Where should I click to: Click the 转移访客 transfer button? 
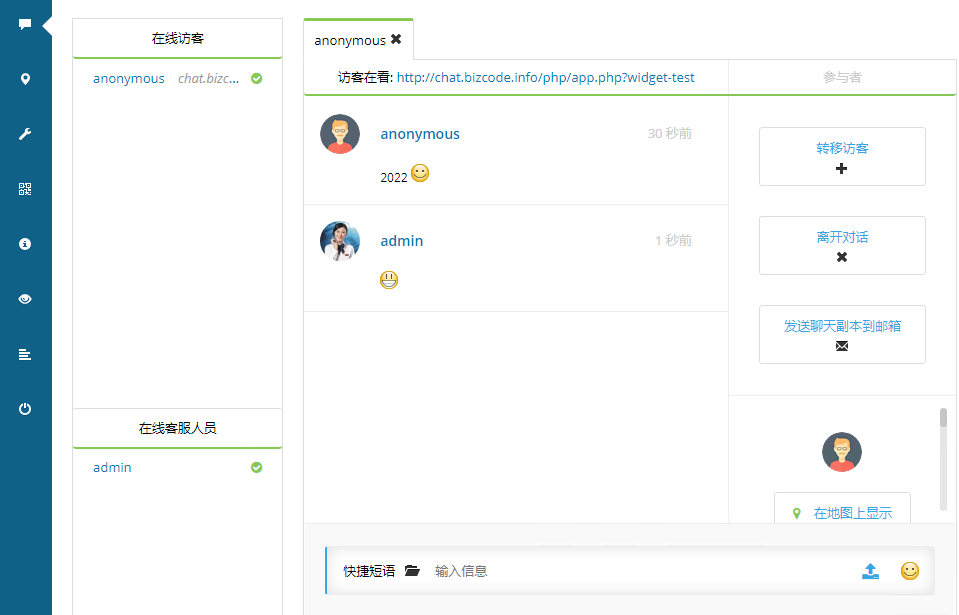(842, 157)
